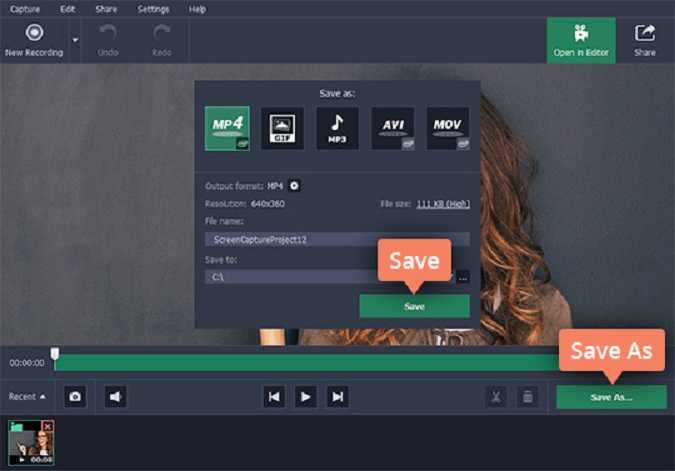This screenshot has width=675, height=471.
Task: Click the green timeline track
Action: click(307, 363)
